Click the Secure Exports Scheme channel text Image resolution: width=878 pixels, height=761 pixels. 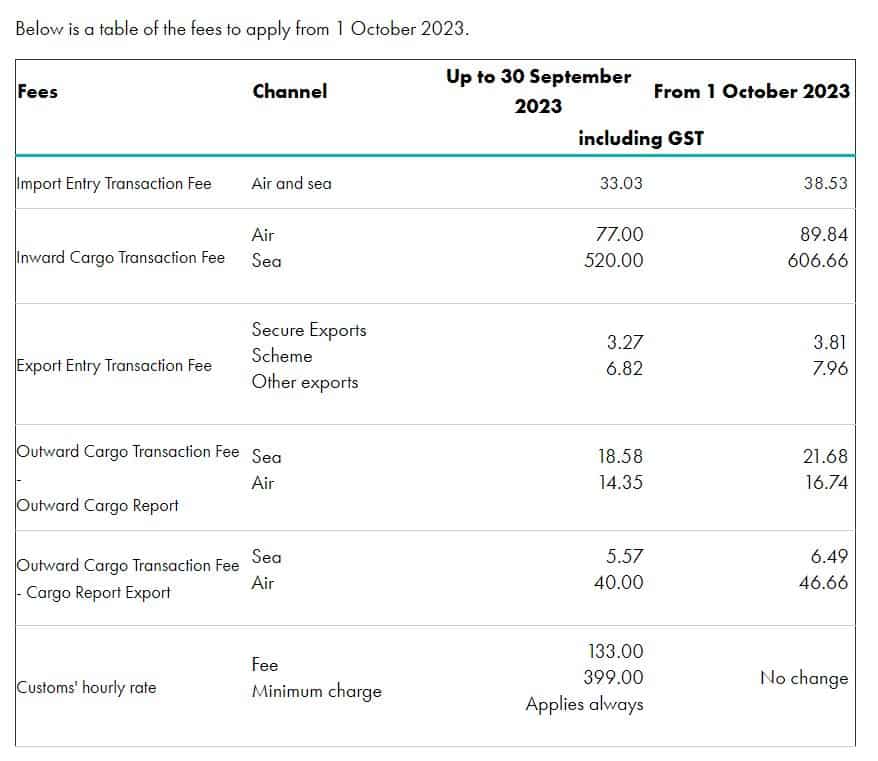309,343
